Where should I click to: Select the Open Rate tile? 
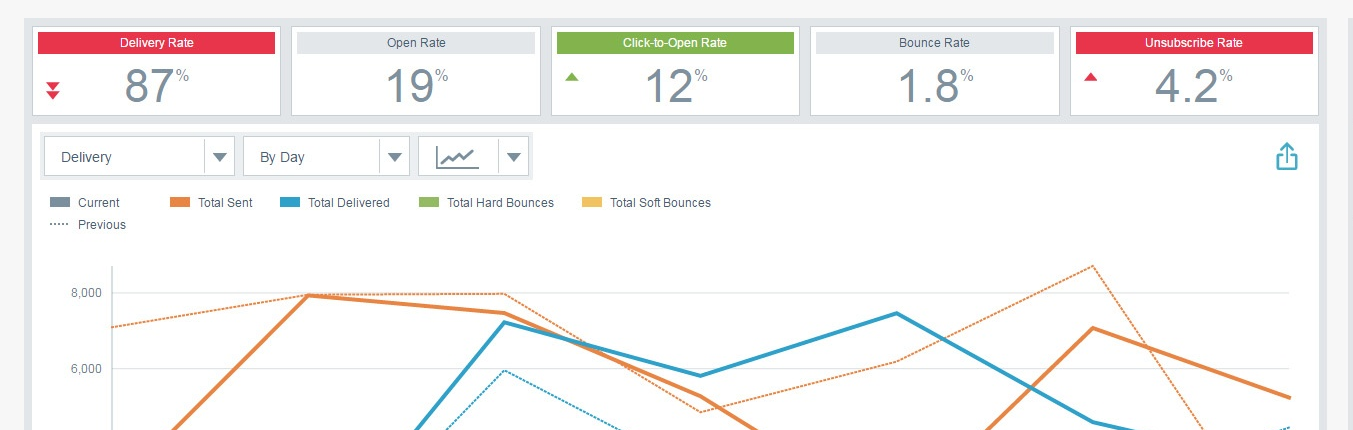tap(416, 71)
